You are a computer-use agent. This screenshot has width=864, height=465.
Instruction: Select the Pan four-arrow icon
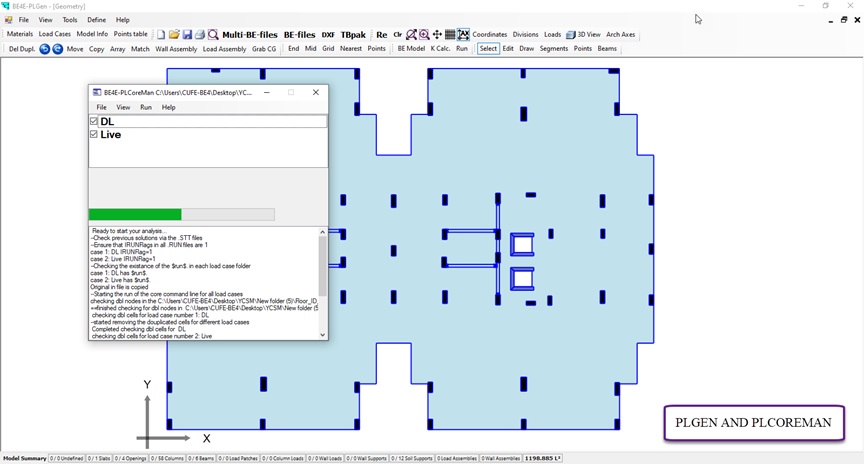(437, 35)
